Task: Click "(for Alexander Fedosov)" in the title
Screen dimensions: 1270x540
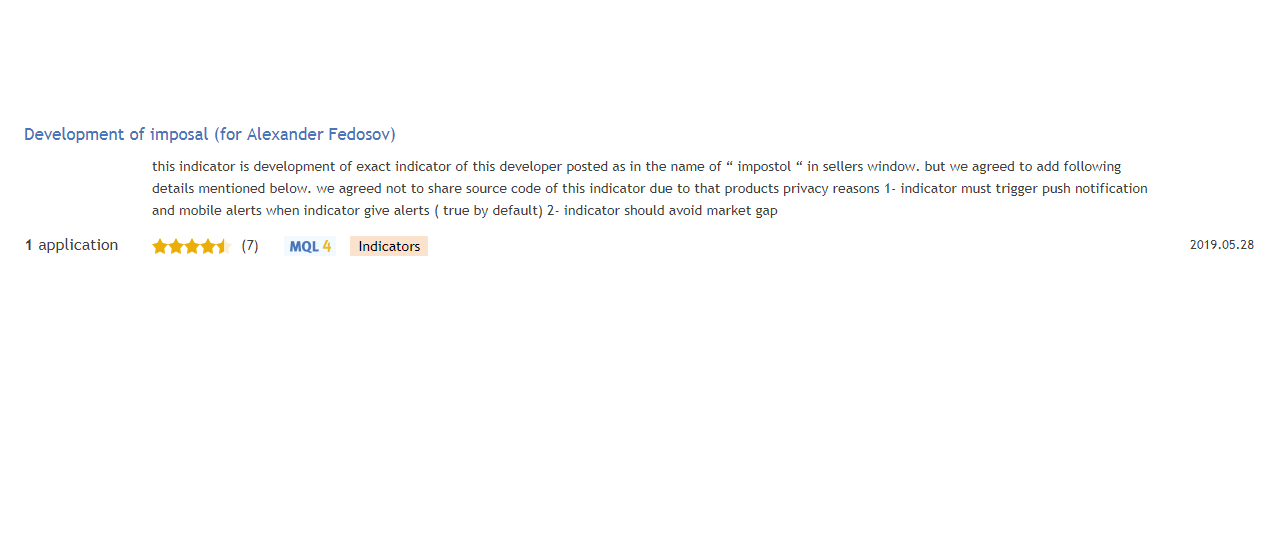Action: [305, 134]
